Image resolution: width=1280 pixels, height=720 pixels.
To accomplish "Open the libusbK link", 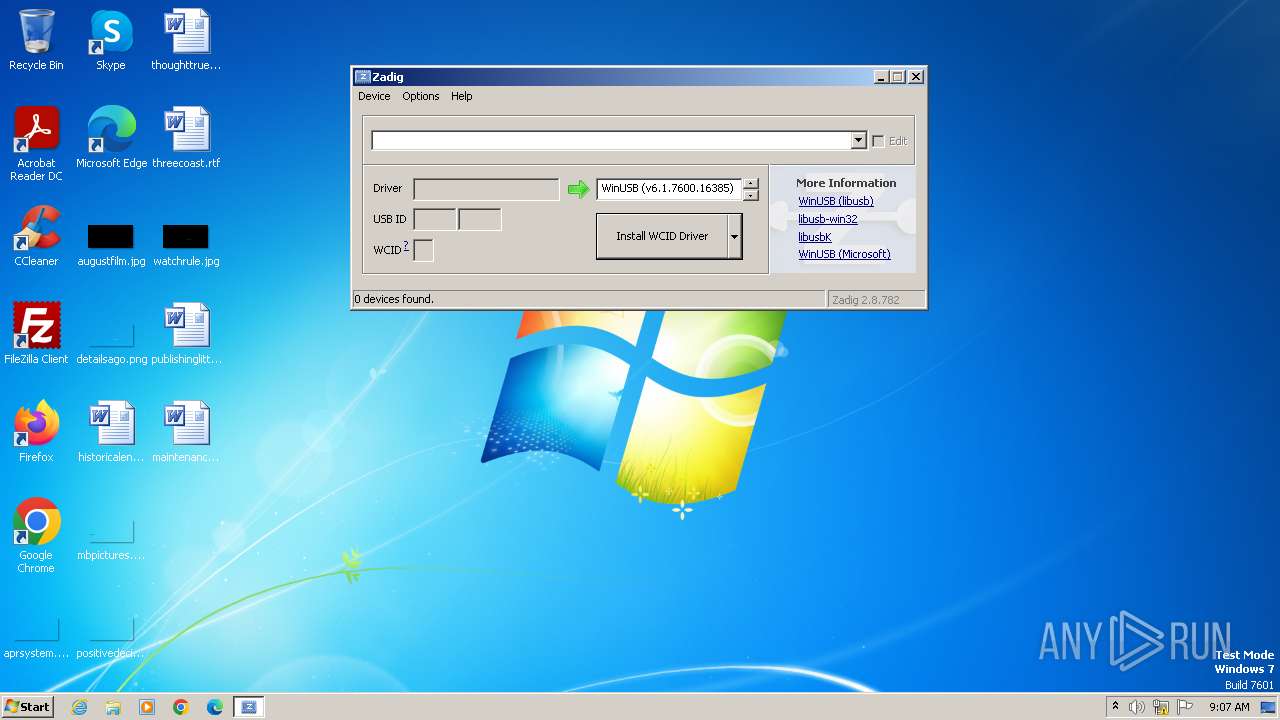I will tap(814, 237).
